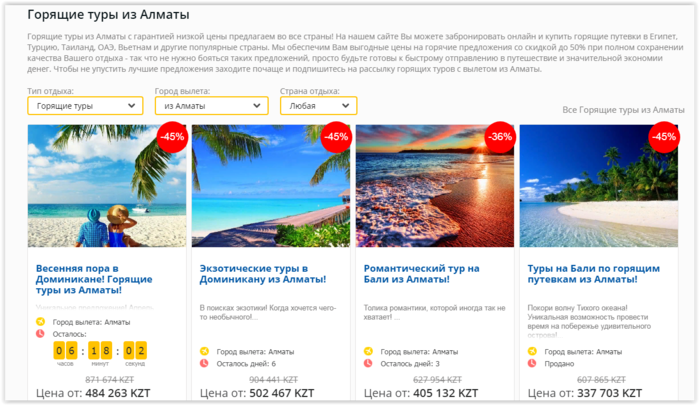
Task: Click the wooden pier tropical tour photo
Action: [271, 186]
